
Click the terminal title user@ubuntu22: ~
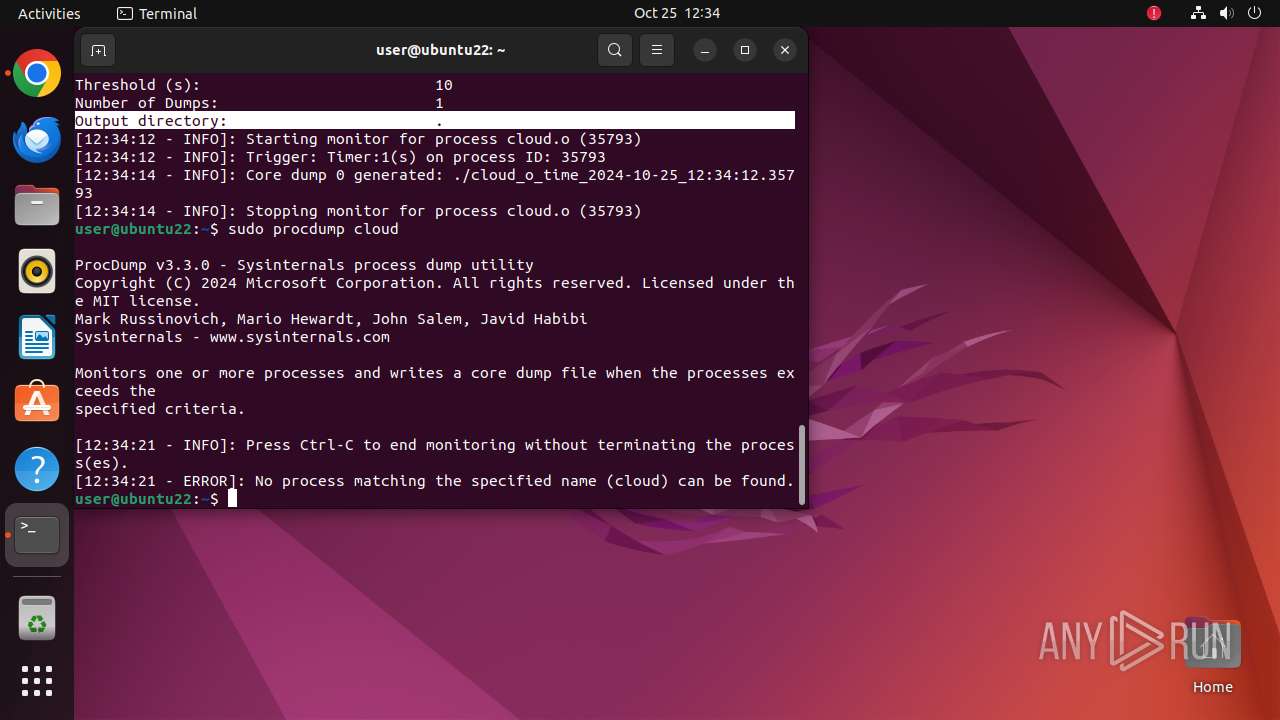coord(441,50)
